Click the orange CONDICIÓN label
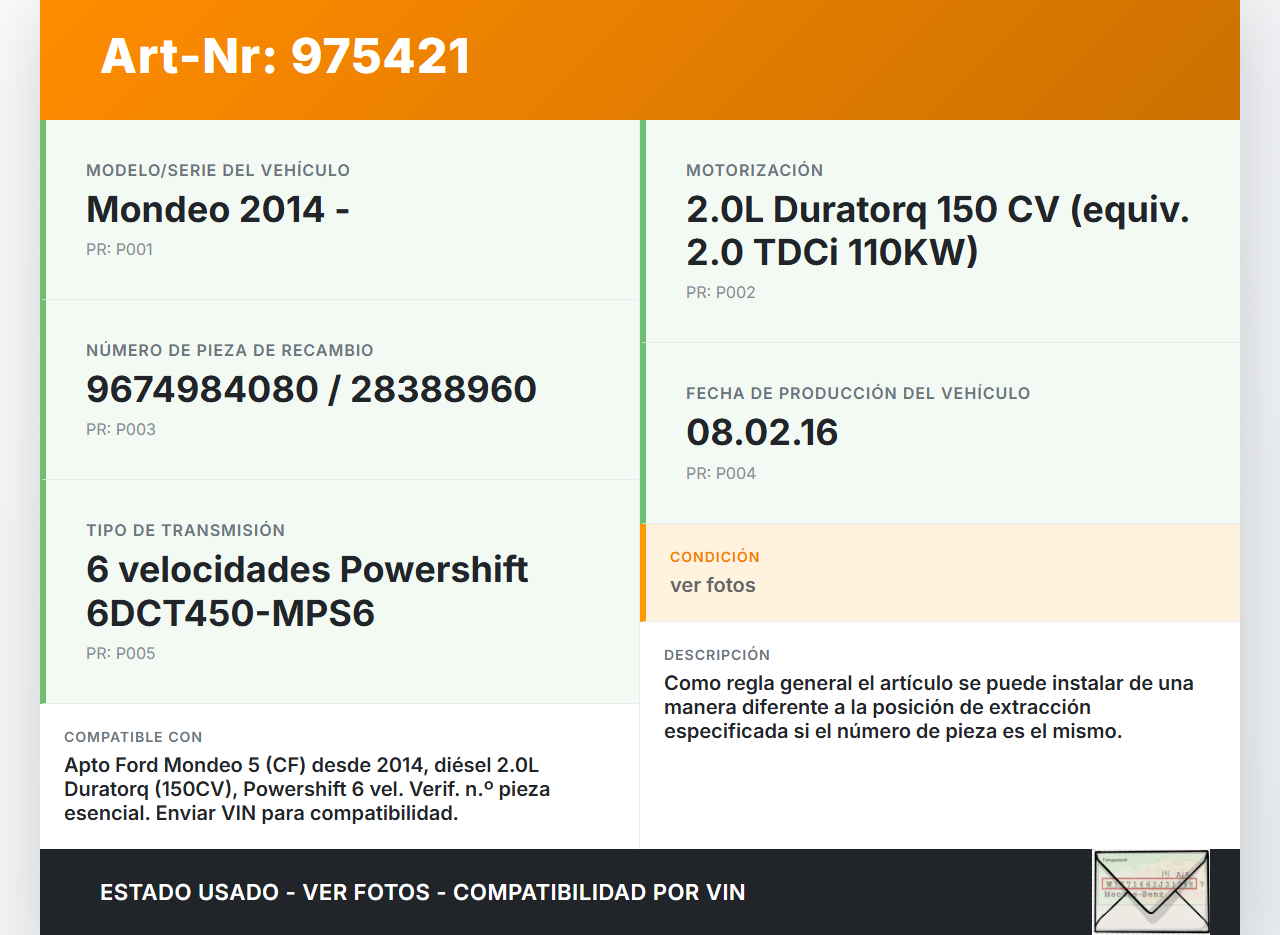This screenshot has height=935, width=1280. [x=714, y=557]
